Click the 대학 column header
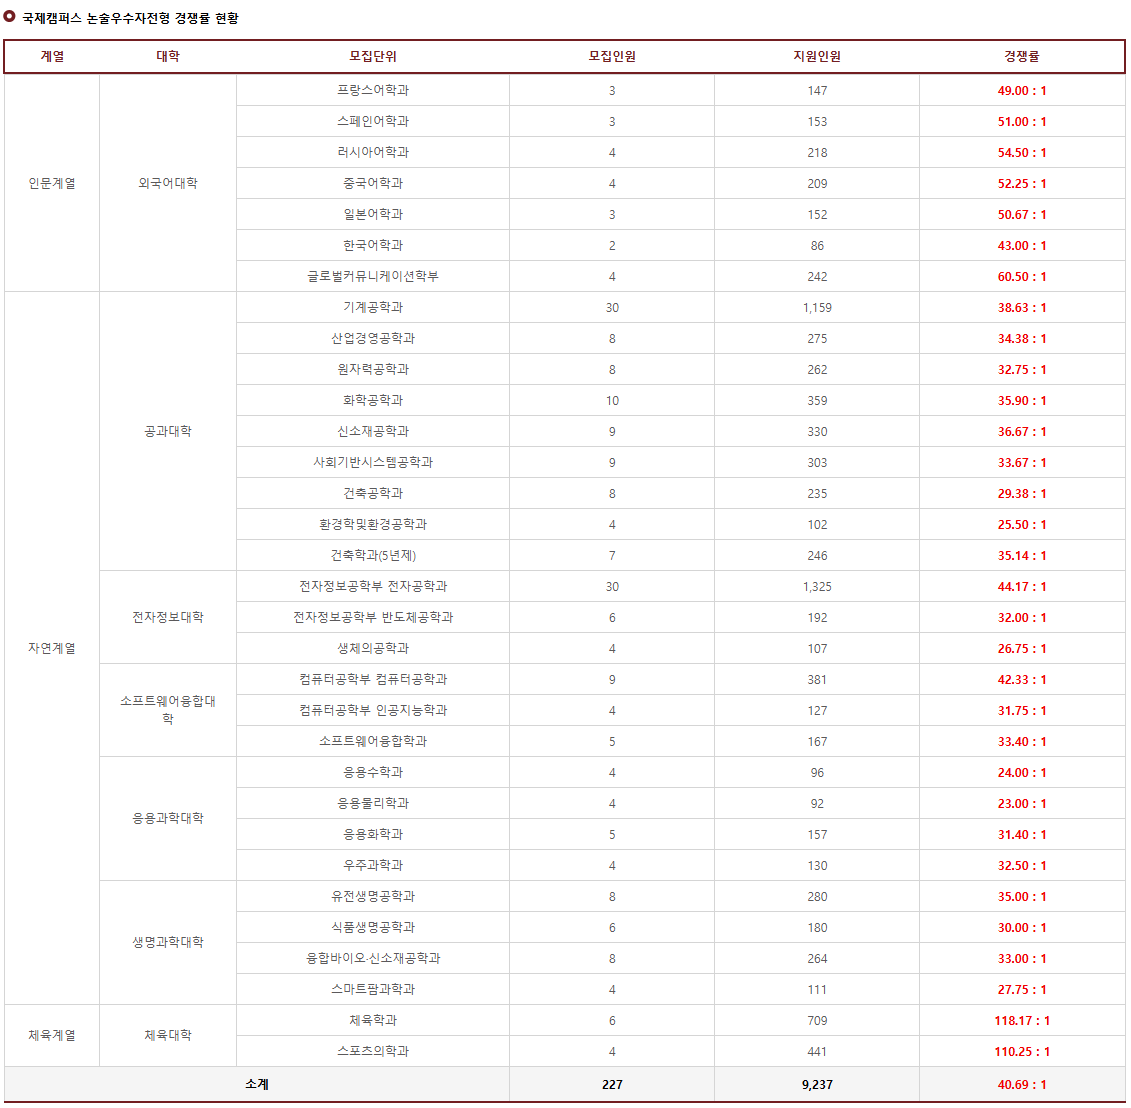1131x1108 pixels. point(168,56)
